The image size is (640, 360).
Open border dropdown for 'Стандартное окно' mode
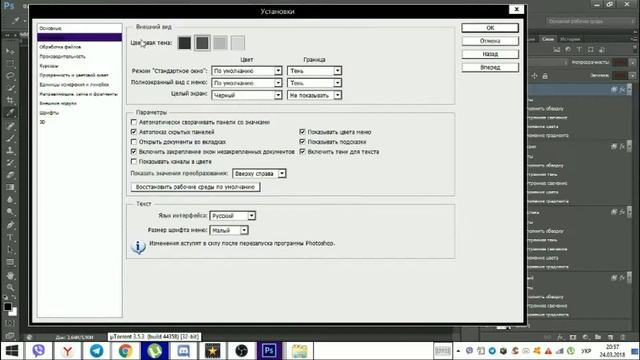314,71
